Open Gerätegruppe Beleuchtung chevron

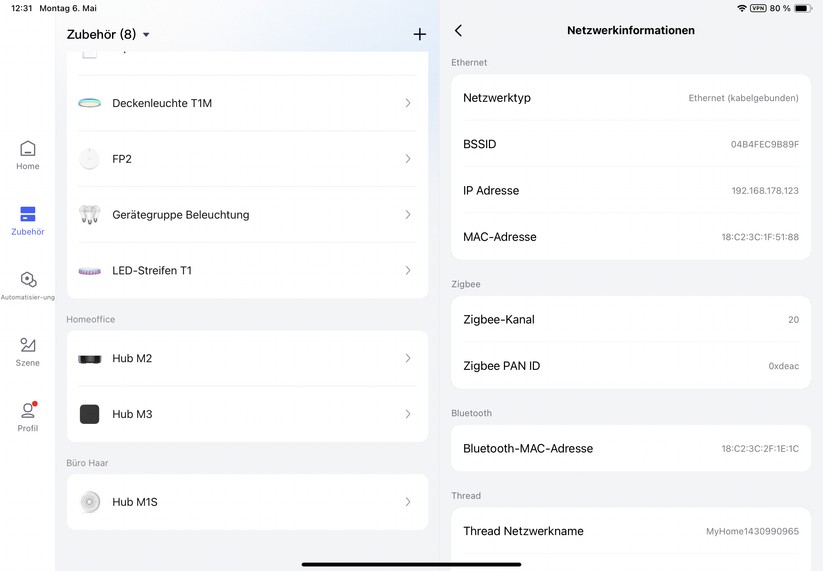tap(408, 215)
